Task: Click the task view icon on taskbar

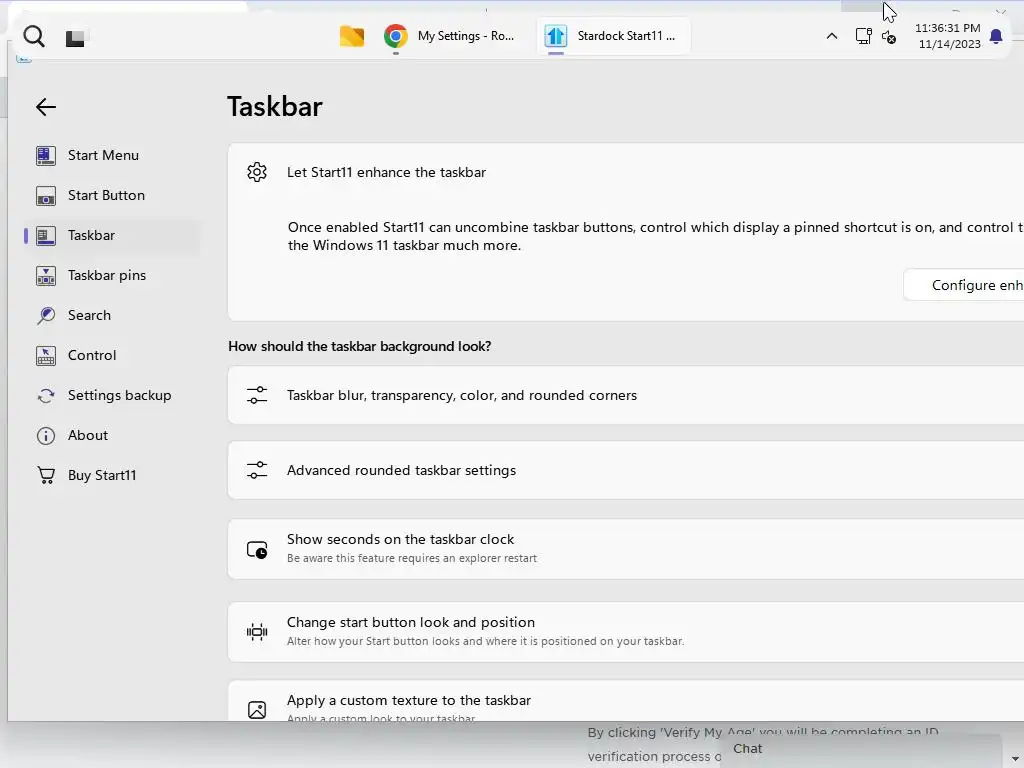Action: [x=75, y=38]
